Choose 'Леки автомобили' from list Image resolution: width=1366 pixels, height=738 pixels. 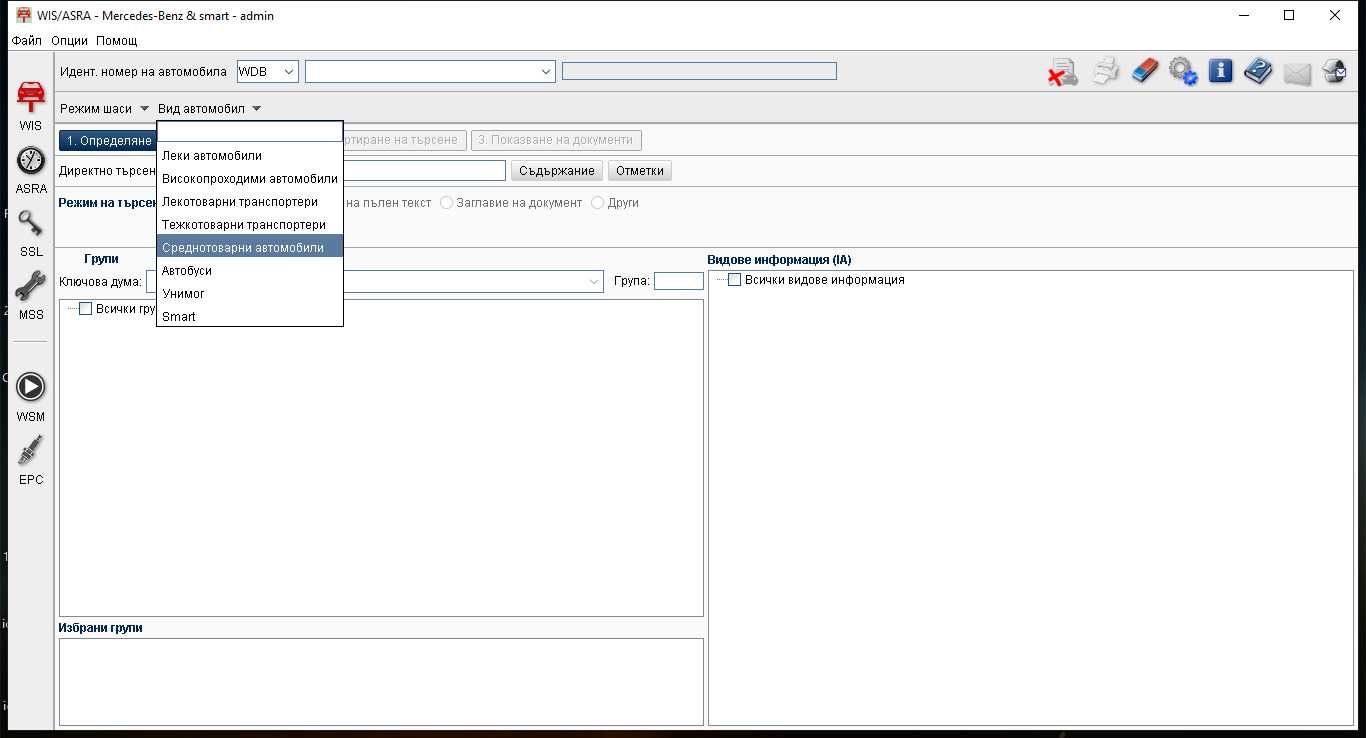click(250, 156)
